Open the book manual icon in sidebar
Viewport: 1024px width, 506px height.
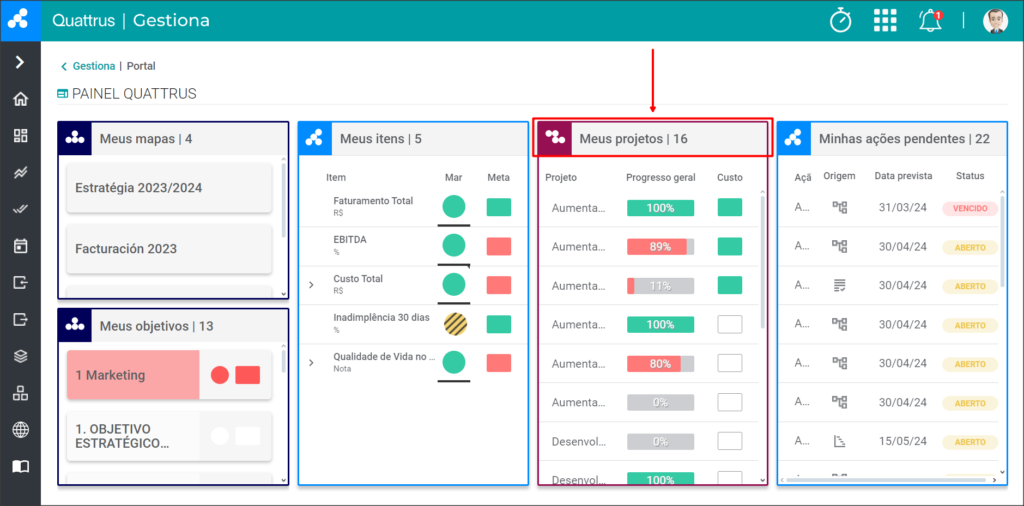click(x=20, y=466)
